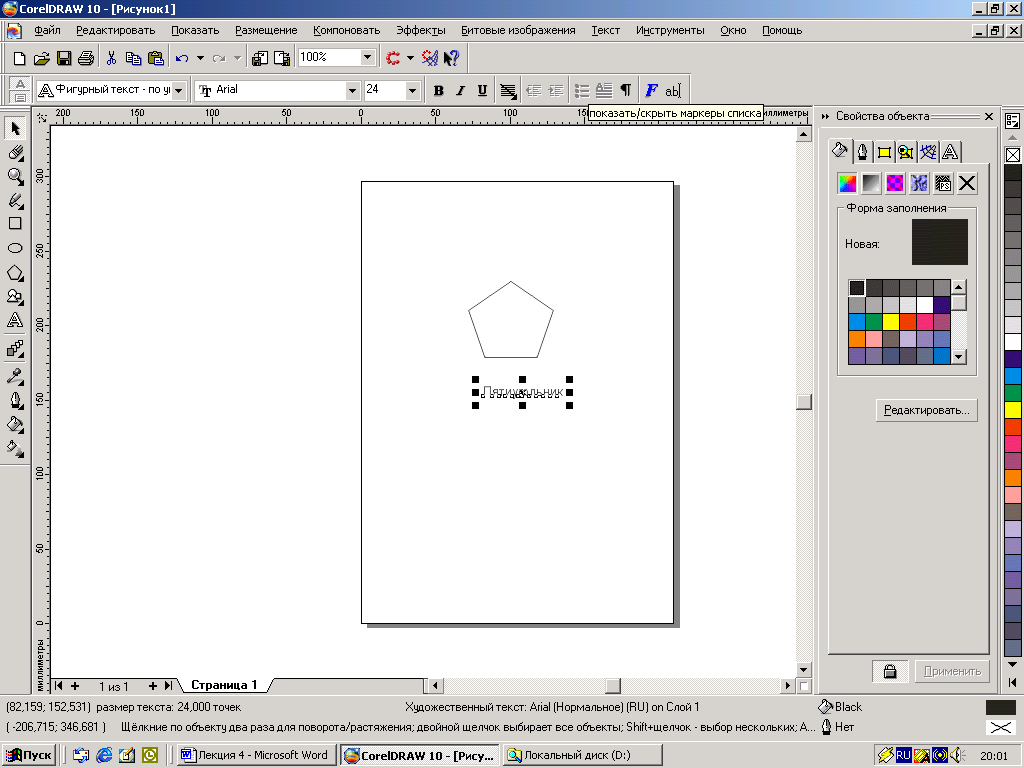Select Uniform fill type in docker
Image resolution: width=1024 pixels, height=768 pixels.
tap(847, 184)
